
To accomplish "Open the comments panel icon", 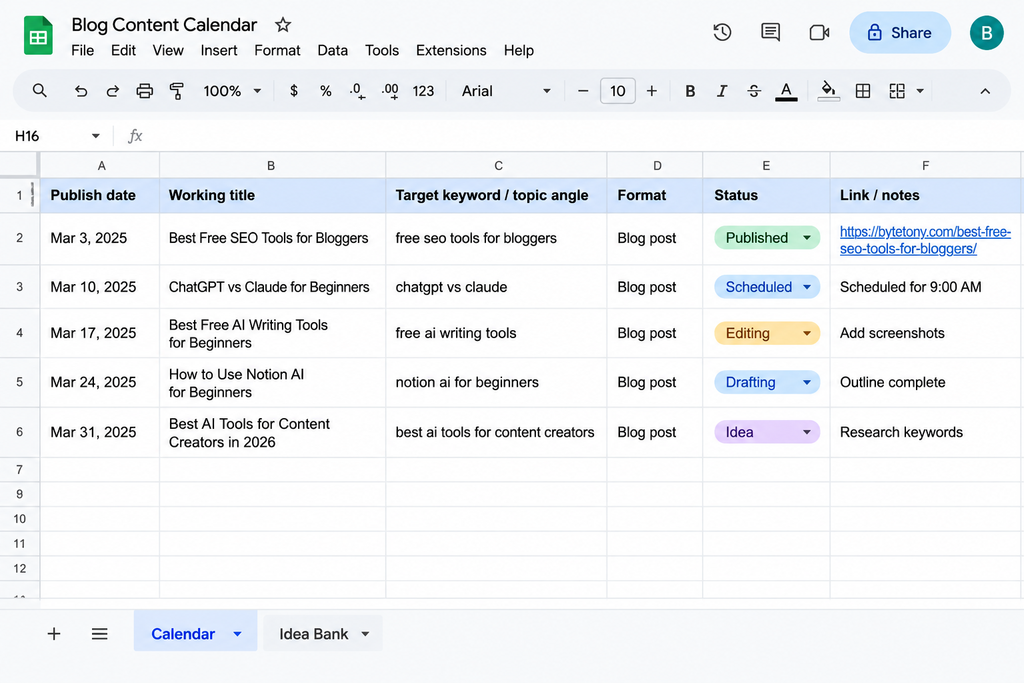I will [x=771, y=32].
